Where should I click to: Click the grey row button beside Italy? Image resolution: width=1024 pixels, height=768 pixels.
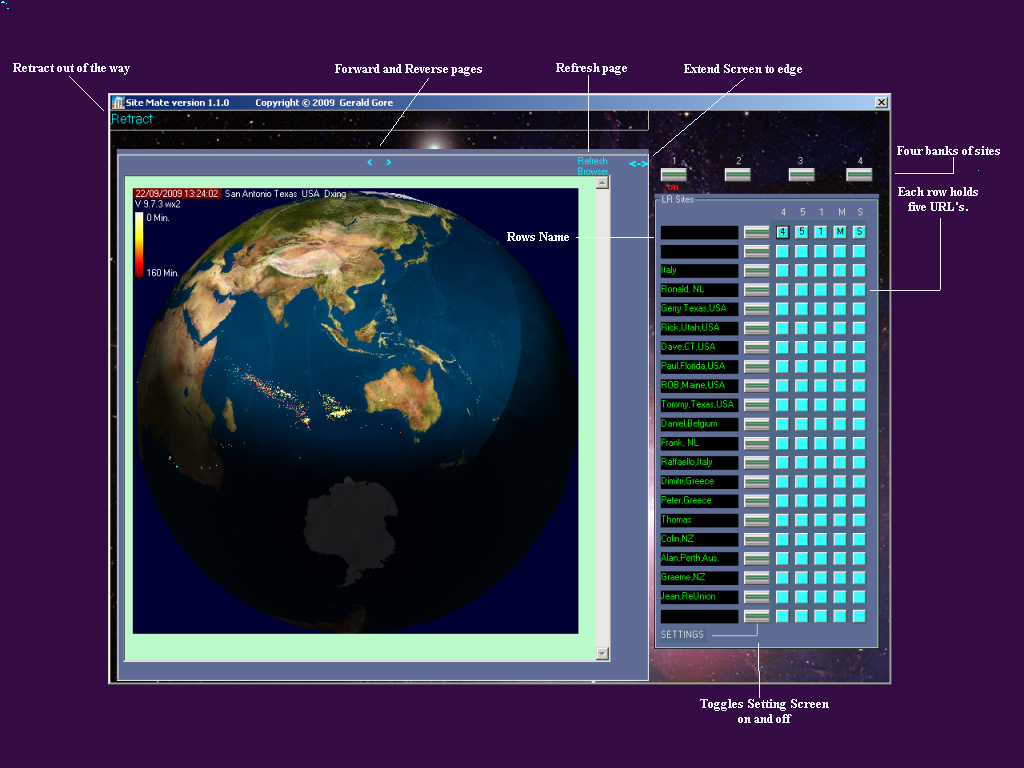click(x=757, y=270)
